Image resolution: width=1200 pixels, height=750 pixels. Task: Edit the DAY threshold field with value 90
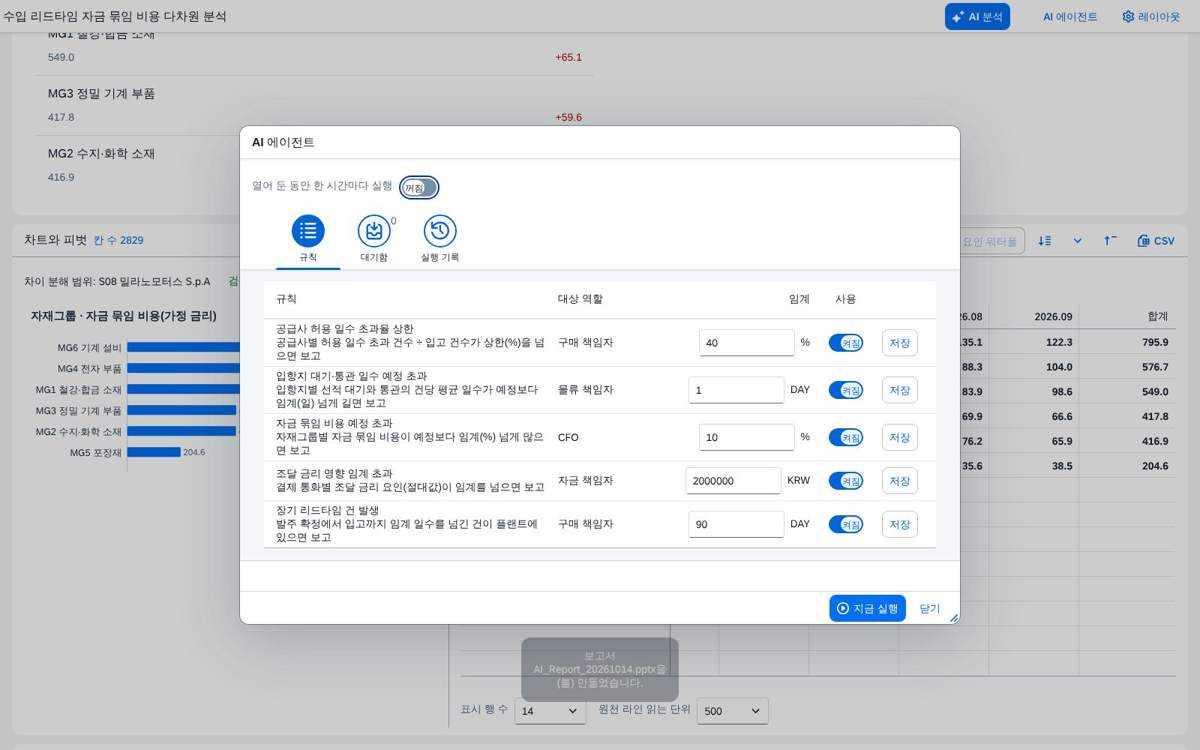737,524
